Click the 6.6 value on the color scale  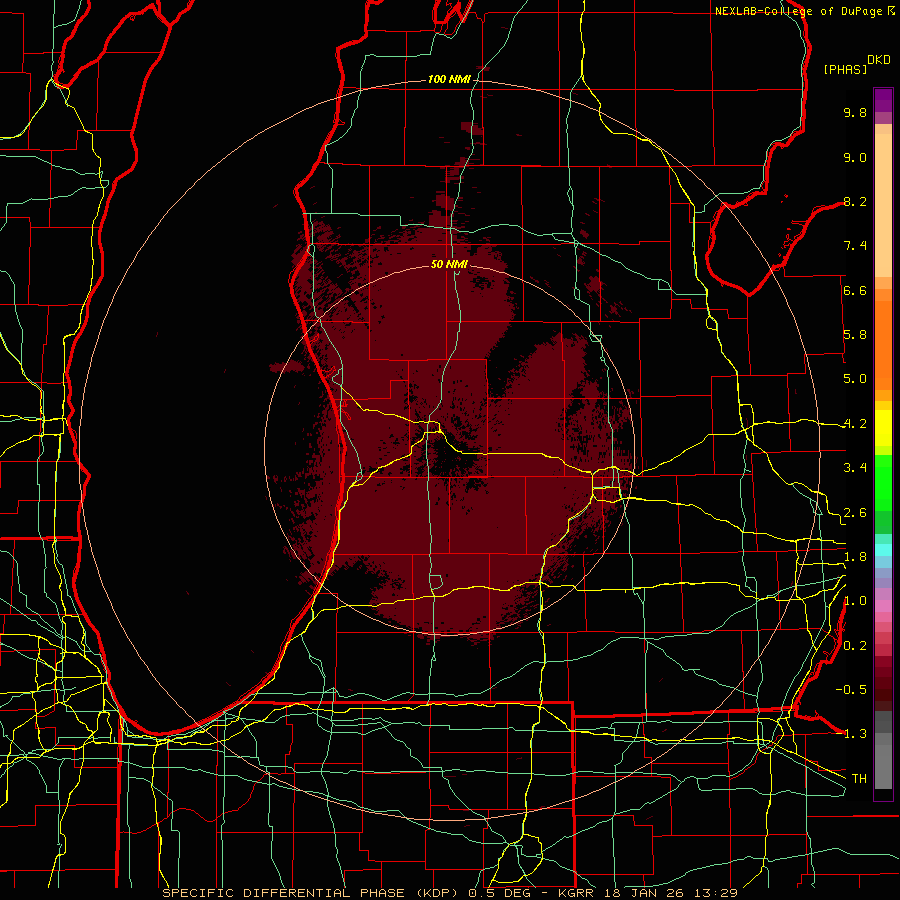[x=855, y=291]
